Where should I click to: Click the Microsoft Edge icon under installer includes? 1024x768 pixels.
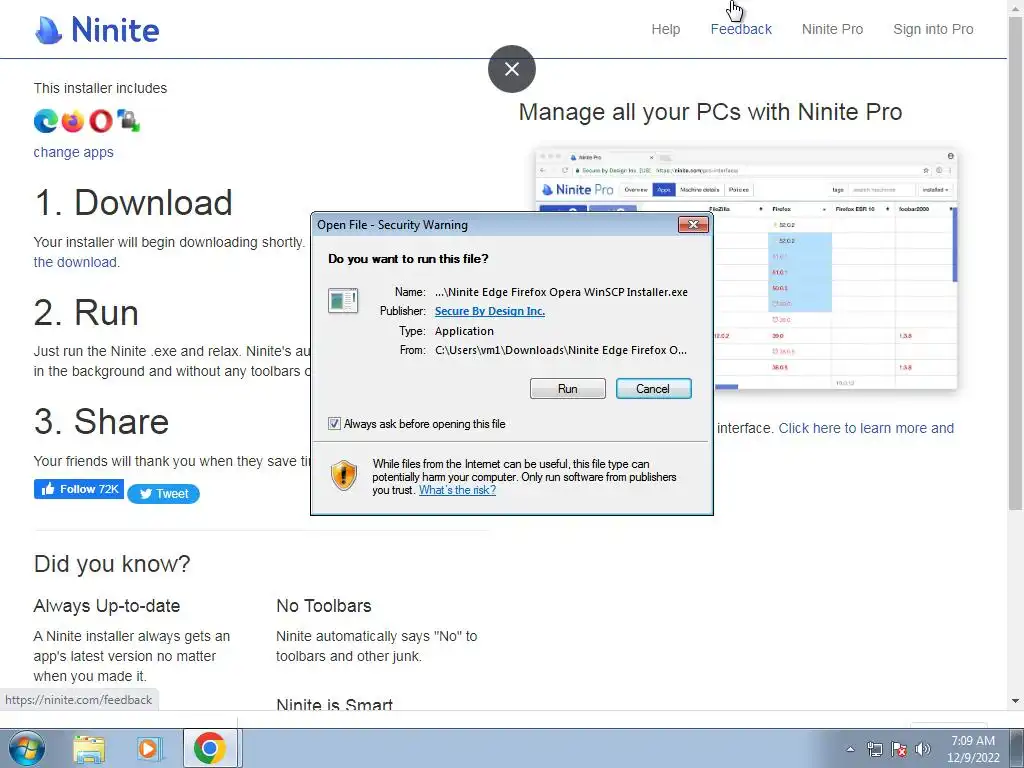coord(46,121)
